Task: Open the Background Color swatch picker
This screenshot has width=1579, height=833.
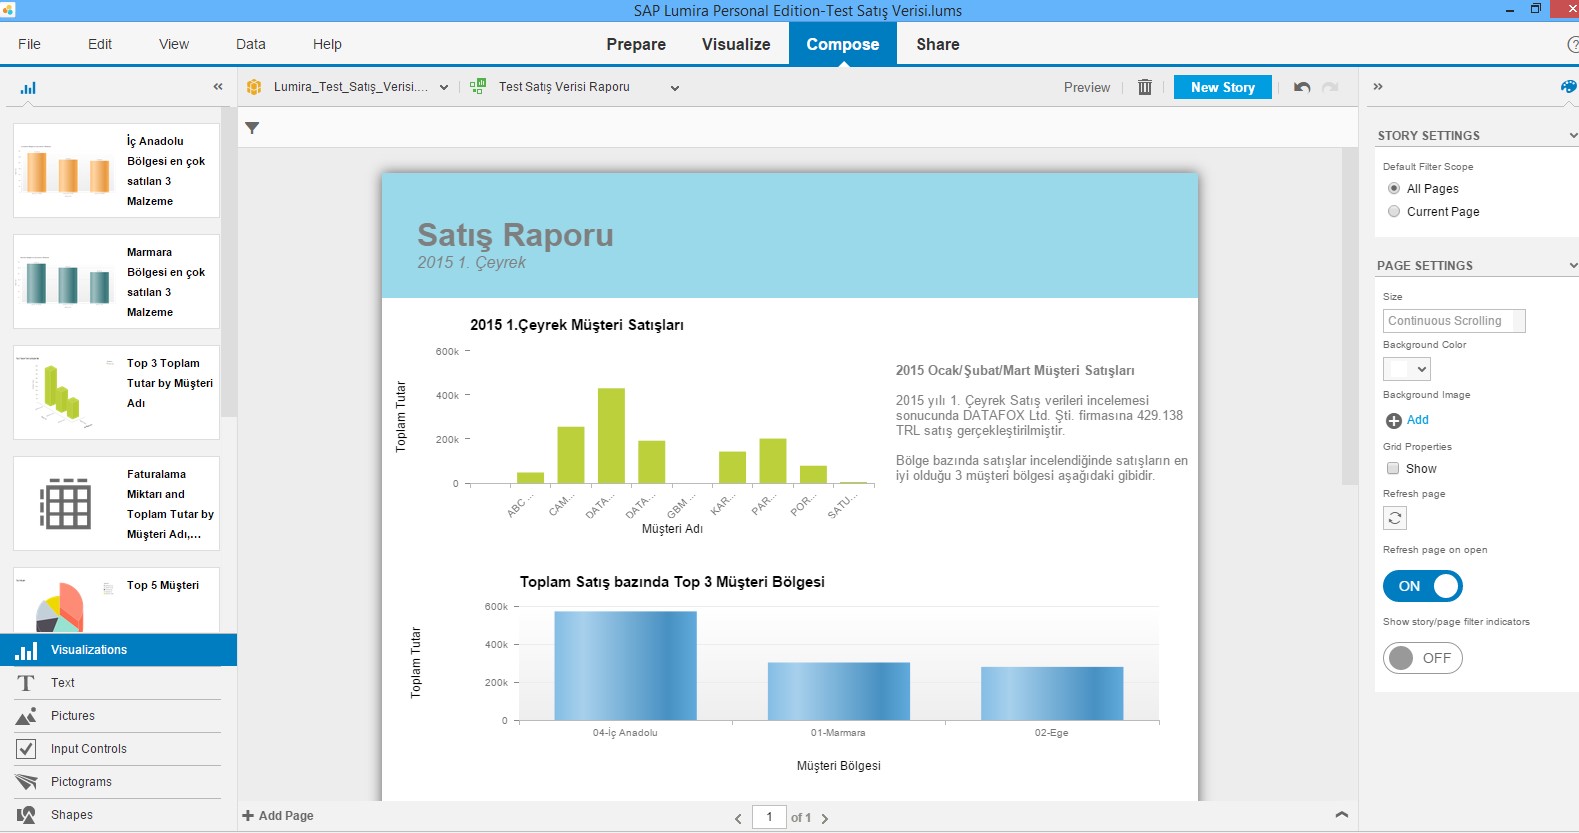Action: (1406, 369)
